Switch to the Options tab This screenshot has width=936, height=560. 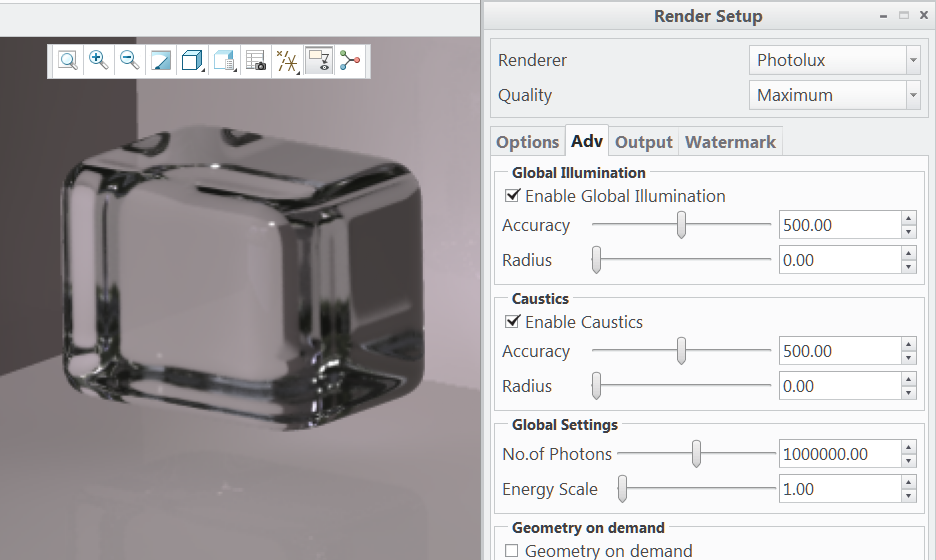point(527,142)
